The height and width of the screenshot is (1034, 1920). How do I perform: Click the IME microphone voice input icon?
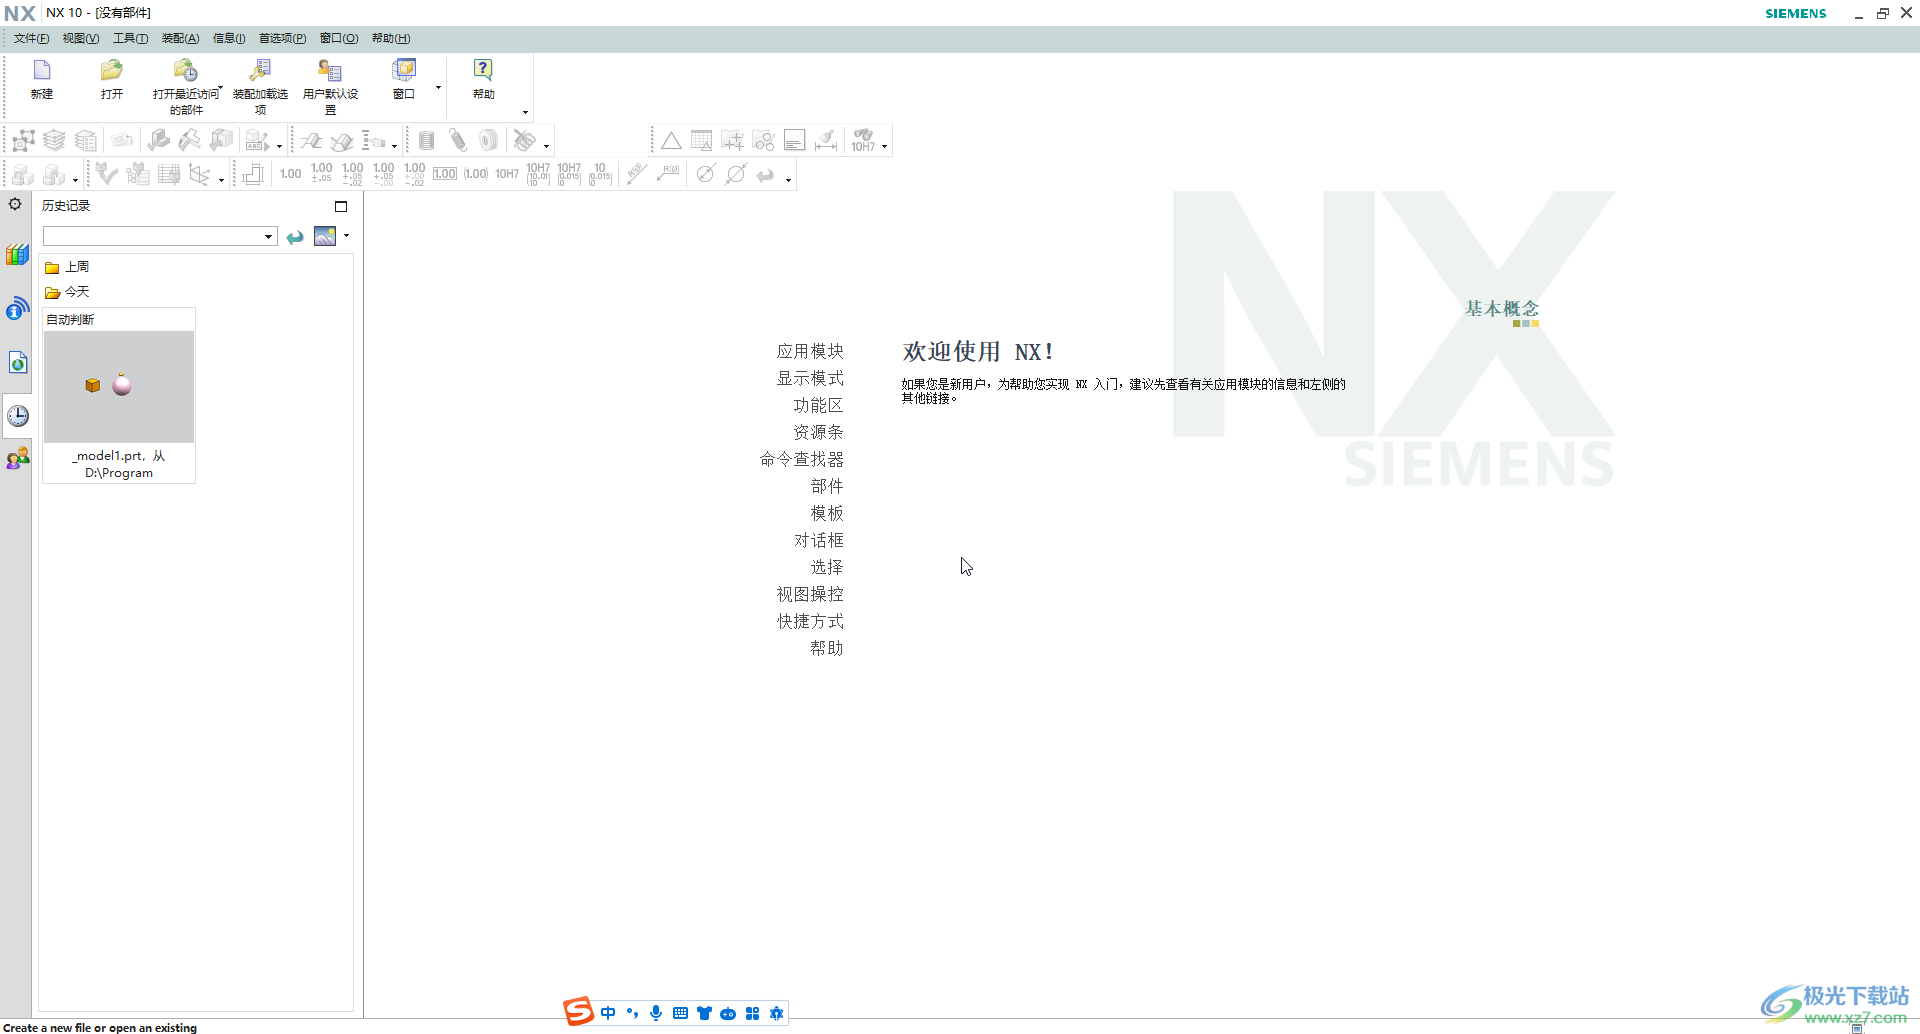(656, 1013)
